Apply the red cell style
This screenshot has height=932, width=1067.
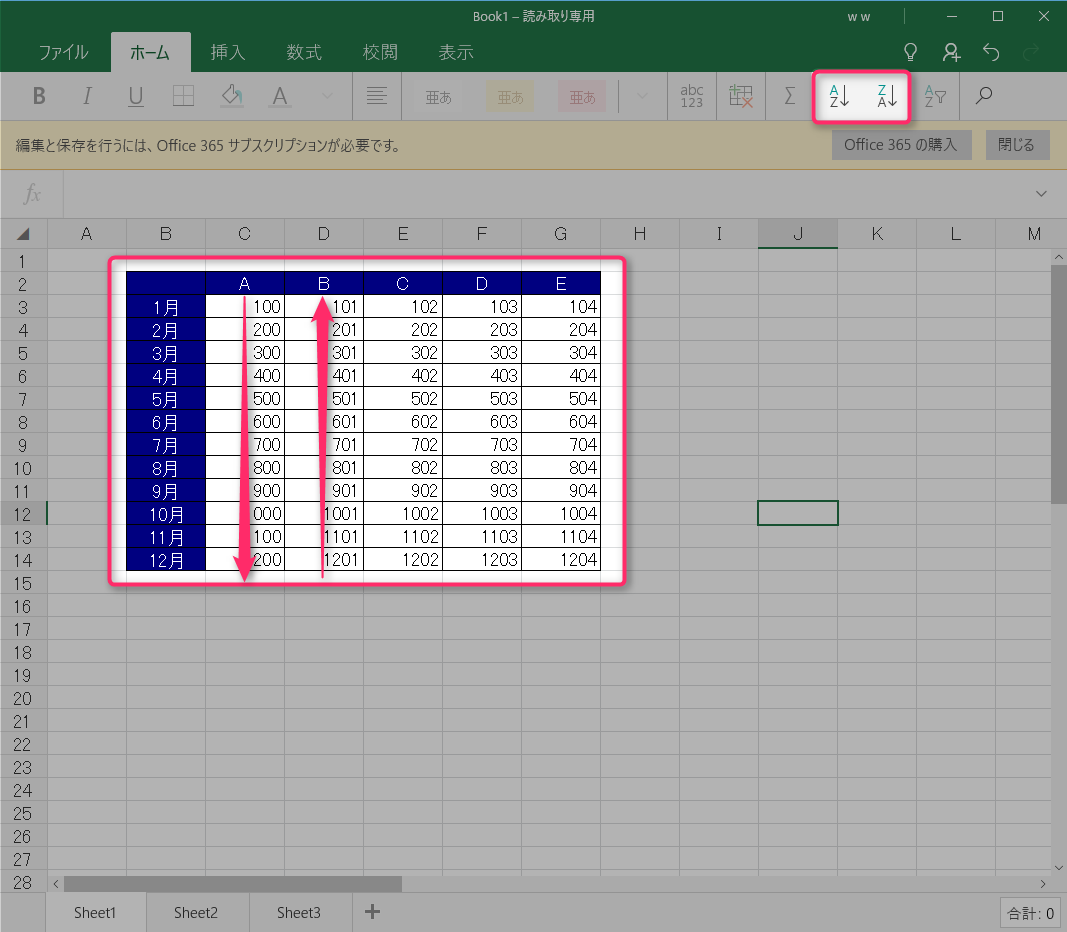click(582, 97)
